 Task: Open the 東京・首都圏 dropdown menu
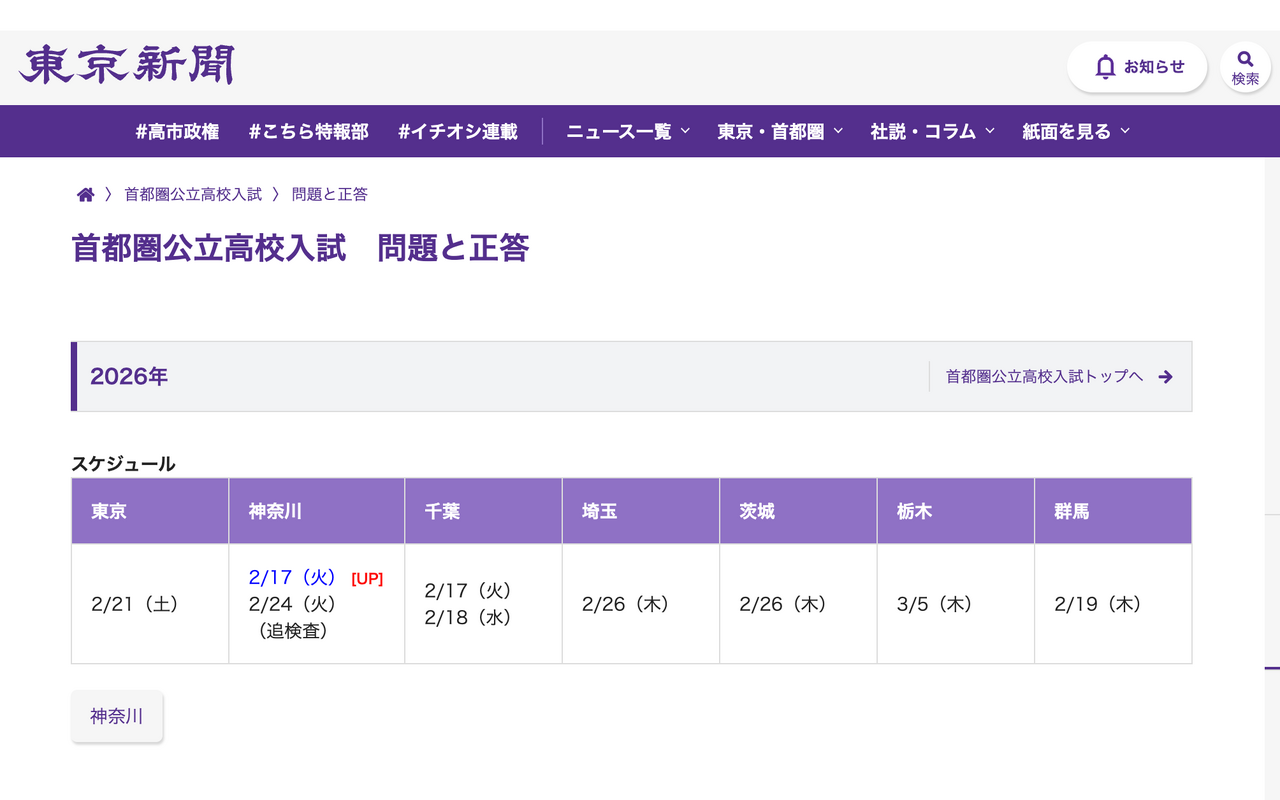(x=780, y=131)
